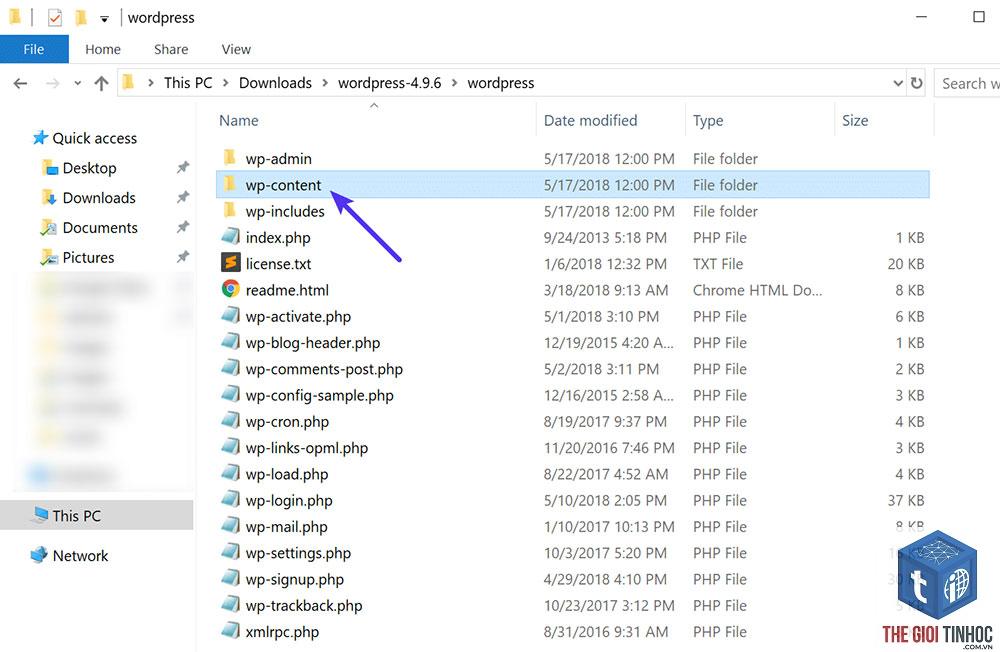The width and height of the screenshot is (1000, 652).
Task: Expand chevron after This PC breadcrumb
Action: click(226, 83)
